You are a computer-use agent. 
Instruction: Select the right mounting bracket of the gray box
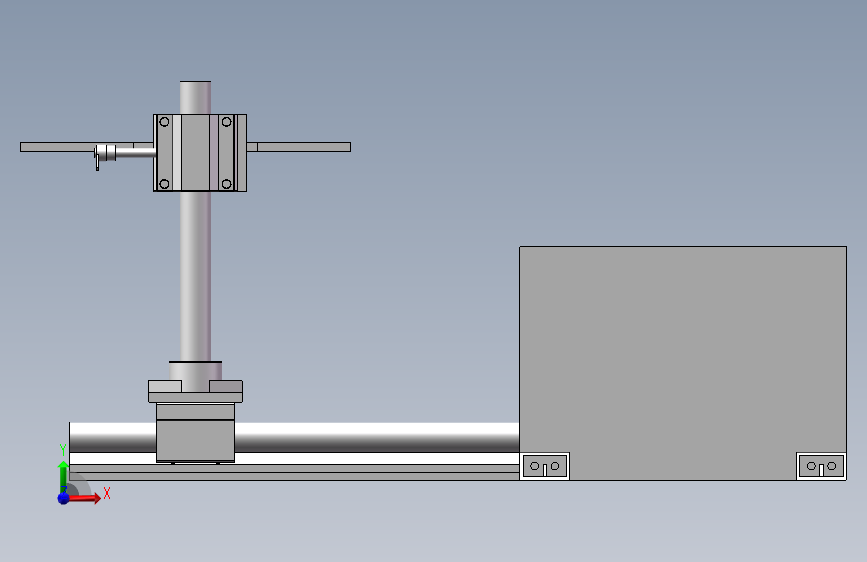pyautogui.click(x=821, y=466)
